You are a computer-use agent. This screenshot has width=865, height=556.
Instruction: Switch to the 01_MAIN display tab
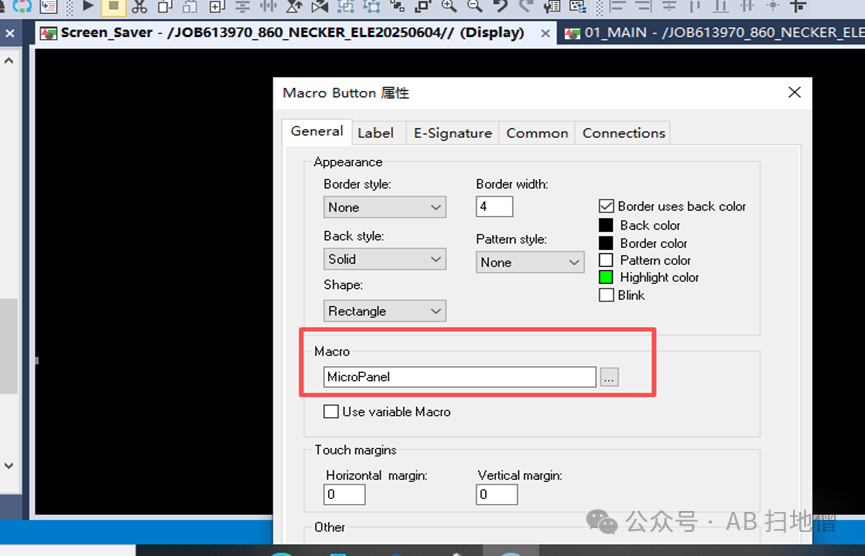click(712, 33)
